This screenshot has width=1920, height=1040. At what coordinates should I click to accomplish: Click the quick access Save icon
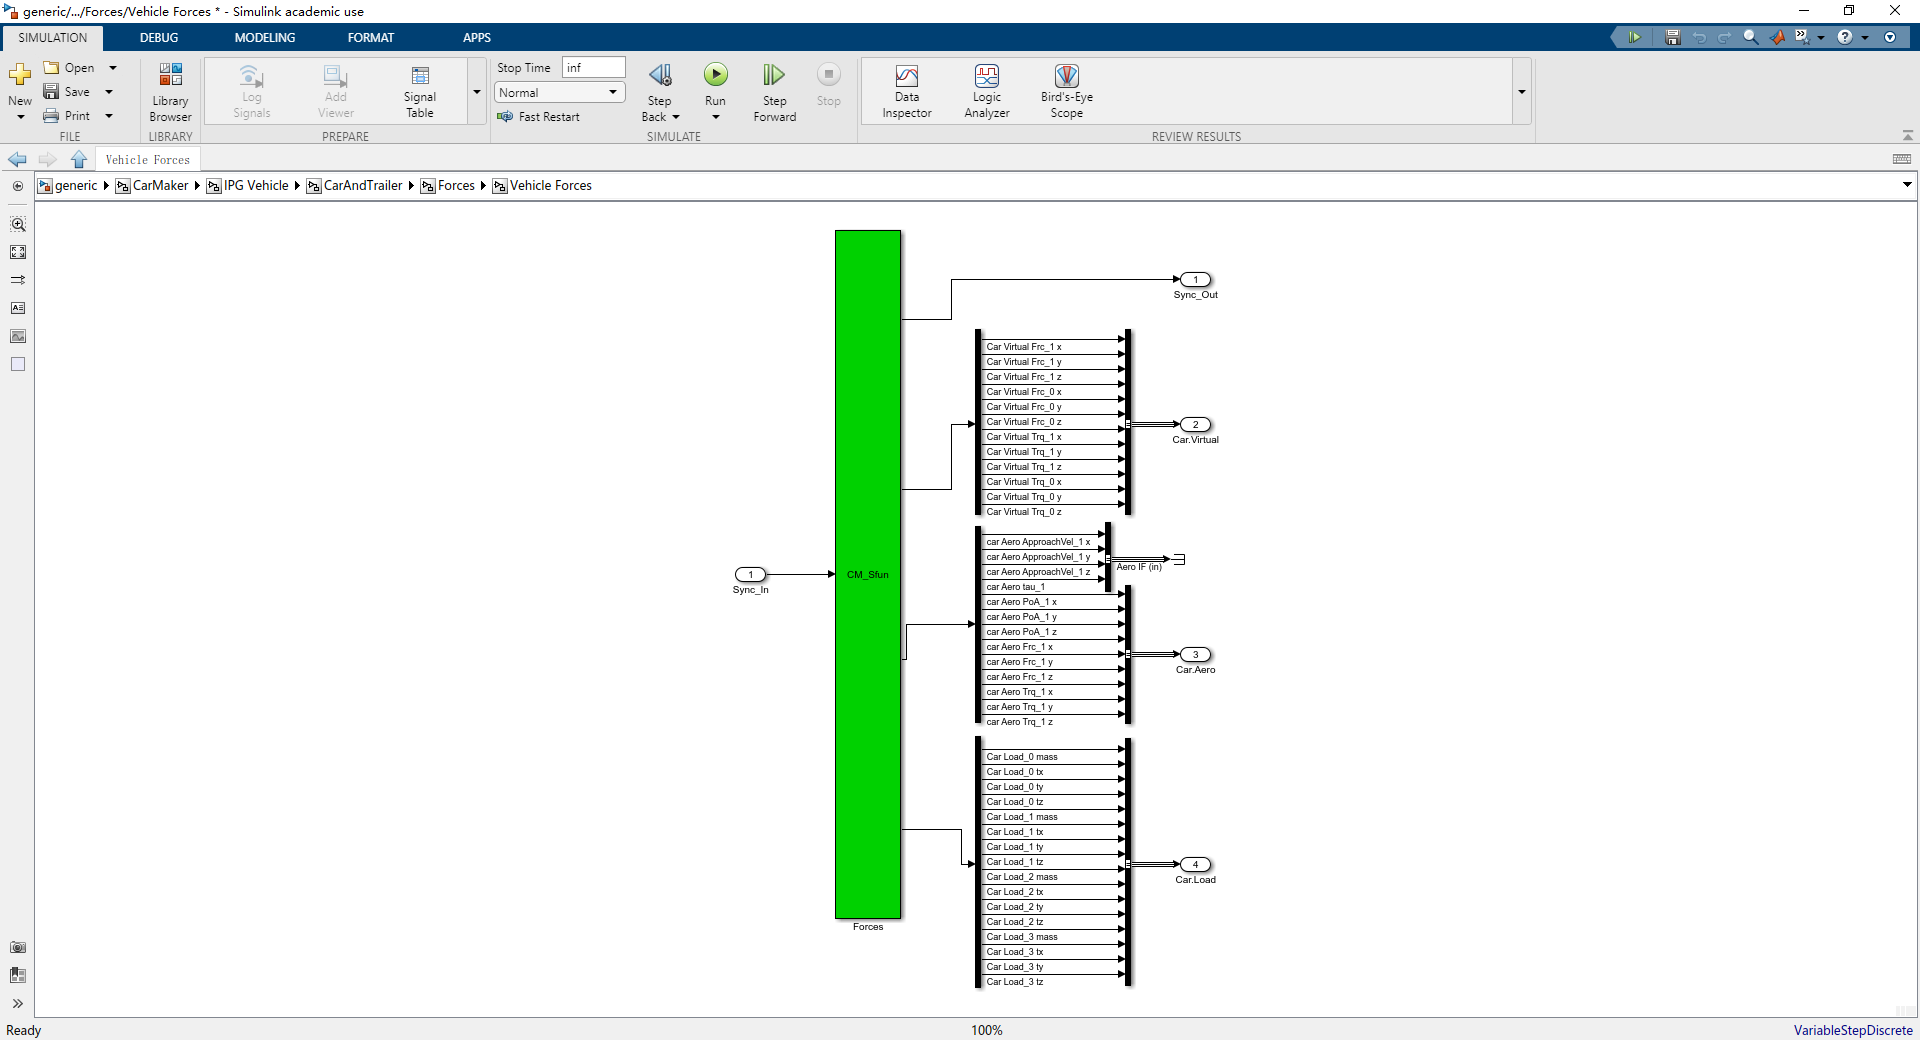1672,37
